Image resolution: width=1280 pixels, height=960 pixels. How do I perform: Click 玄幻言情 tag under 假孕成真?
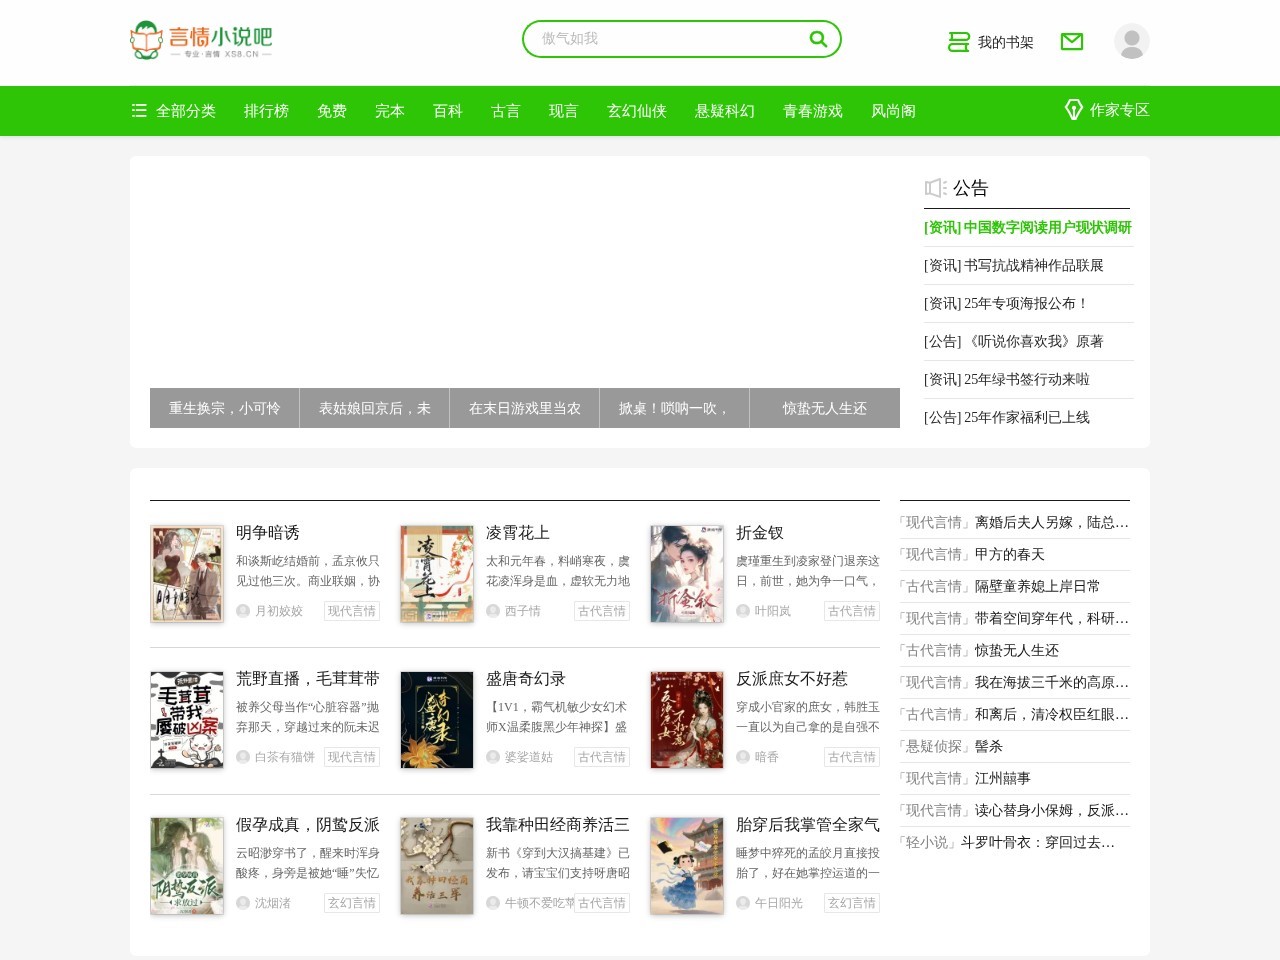point(352,903)
